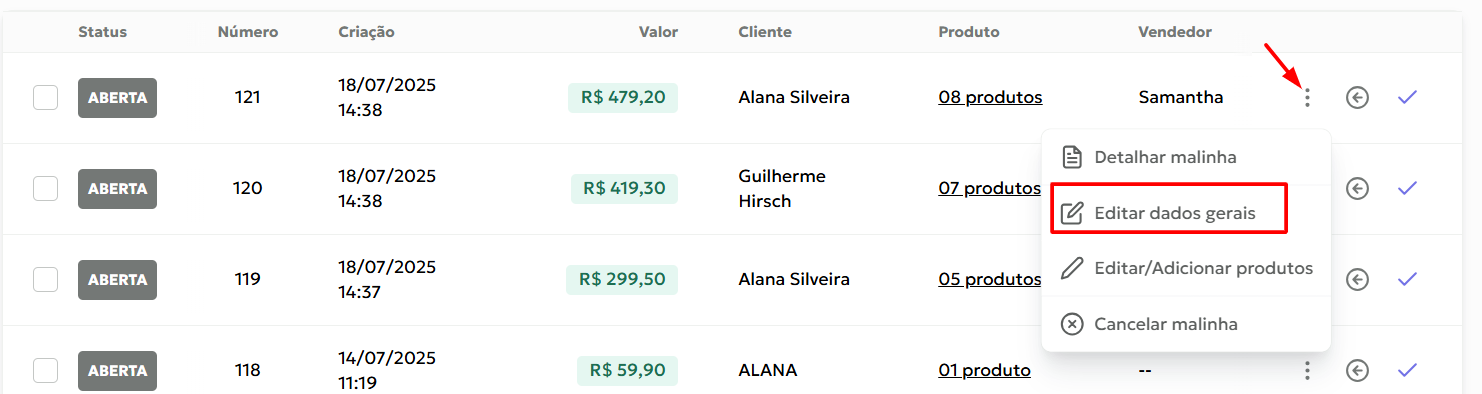Open three-dot menu for order 118
Screen dimensions: 1482x394
click(x=1307, y=370)
